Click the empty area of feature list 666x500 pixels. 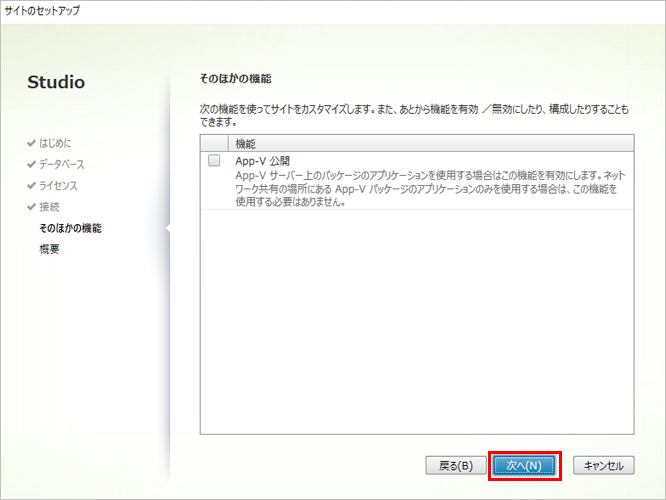(x=416, y=320)
